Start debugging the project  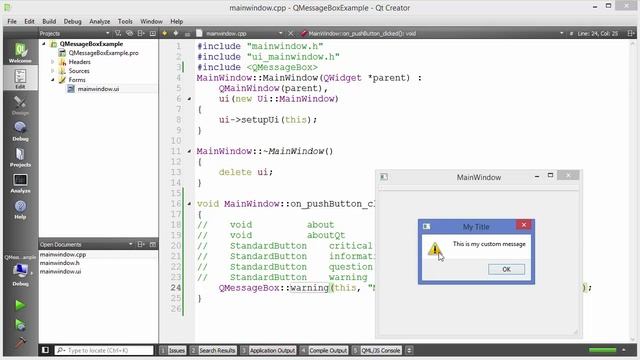click(20, 324)
